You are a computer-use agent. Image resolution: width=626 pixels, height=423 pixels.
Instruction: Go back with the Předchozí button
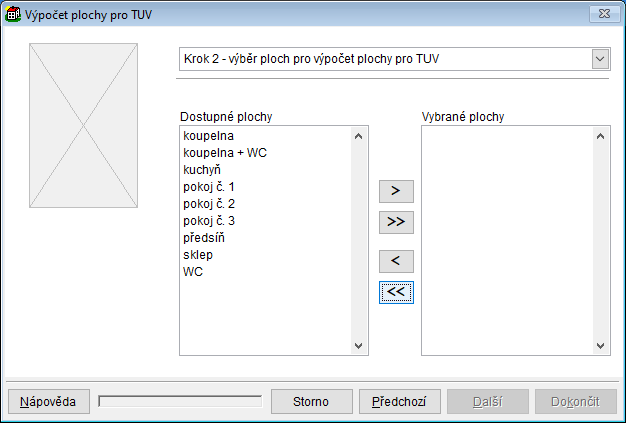398,401
